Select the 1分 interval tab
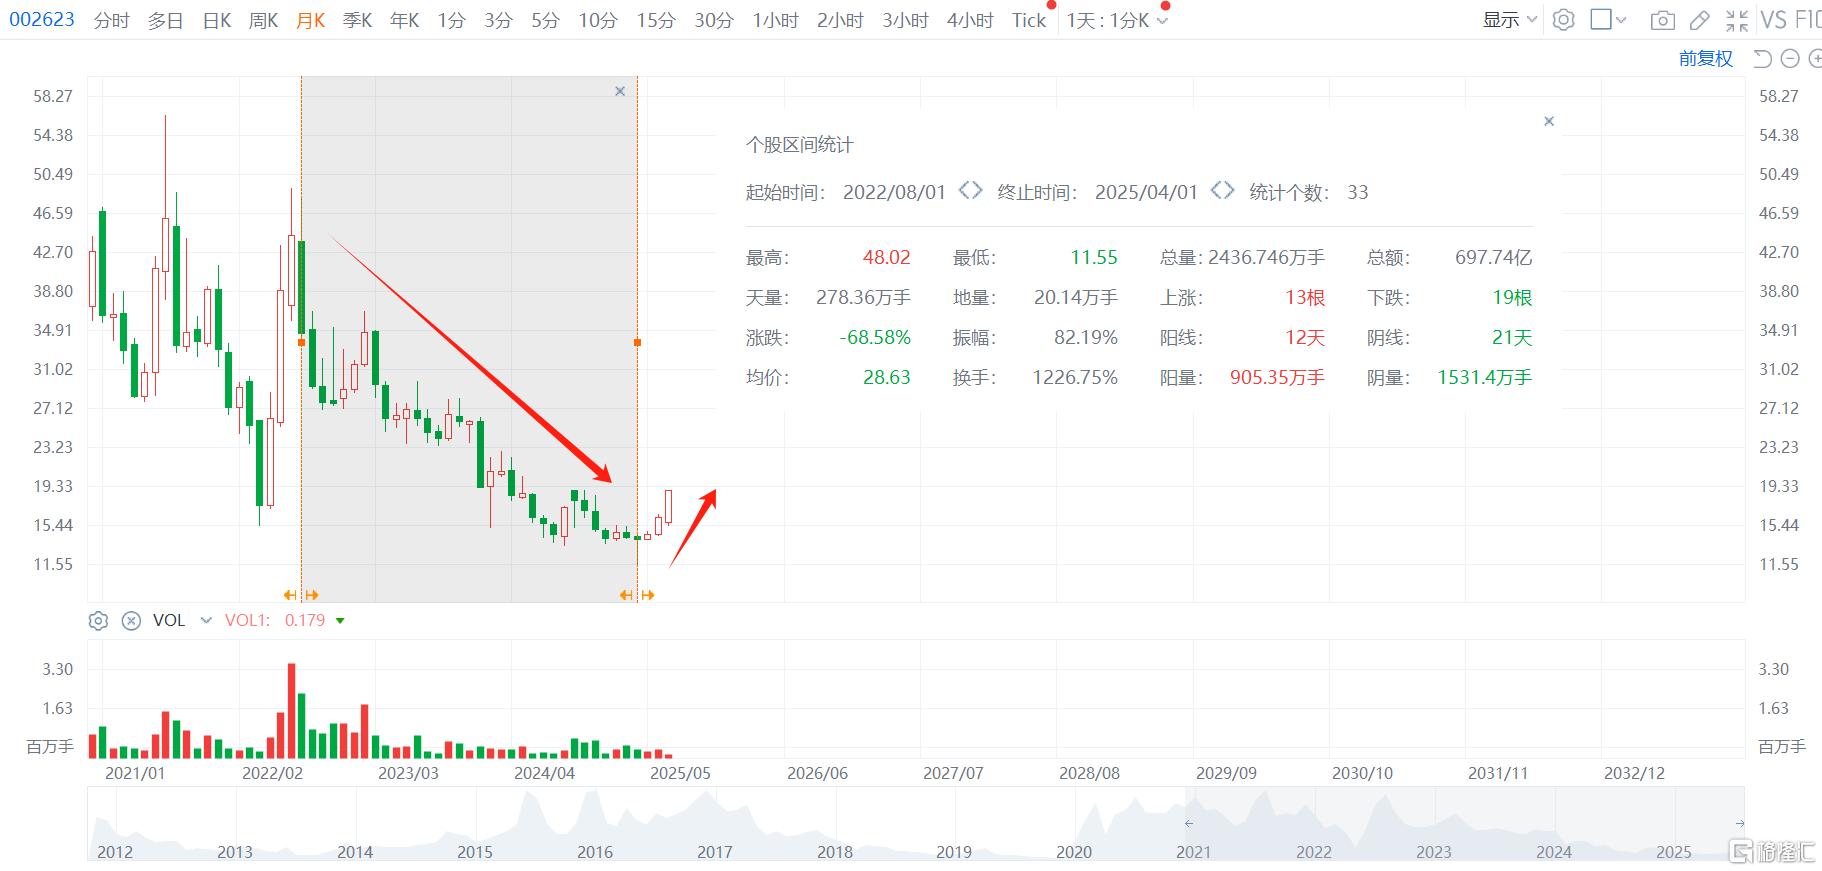The height and width of the screenshot is (871, 1822). point(452,21)
